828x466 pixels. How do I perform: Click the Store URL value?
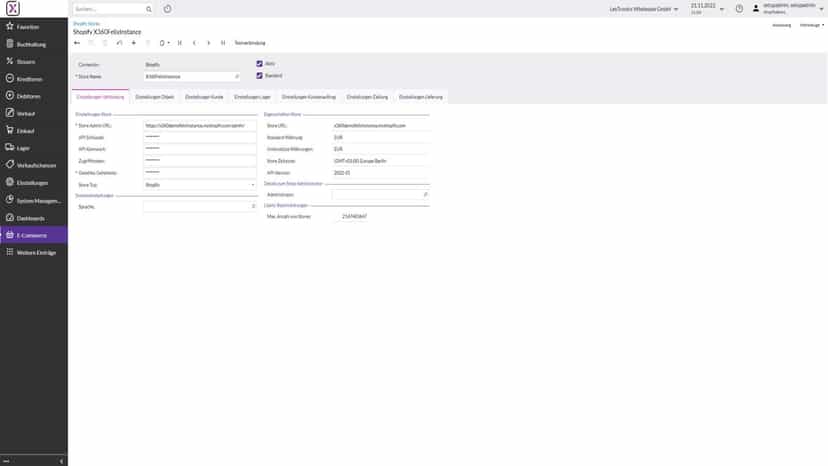click(x=370, y=126)
